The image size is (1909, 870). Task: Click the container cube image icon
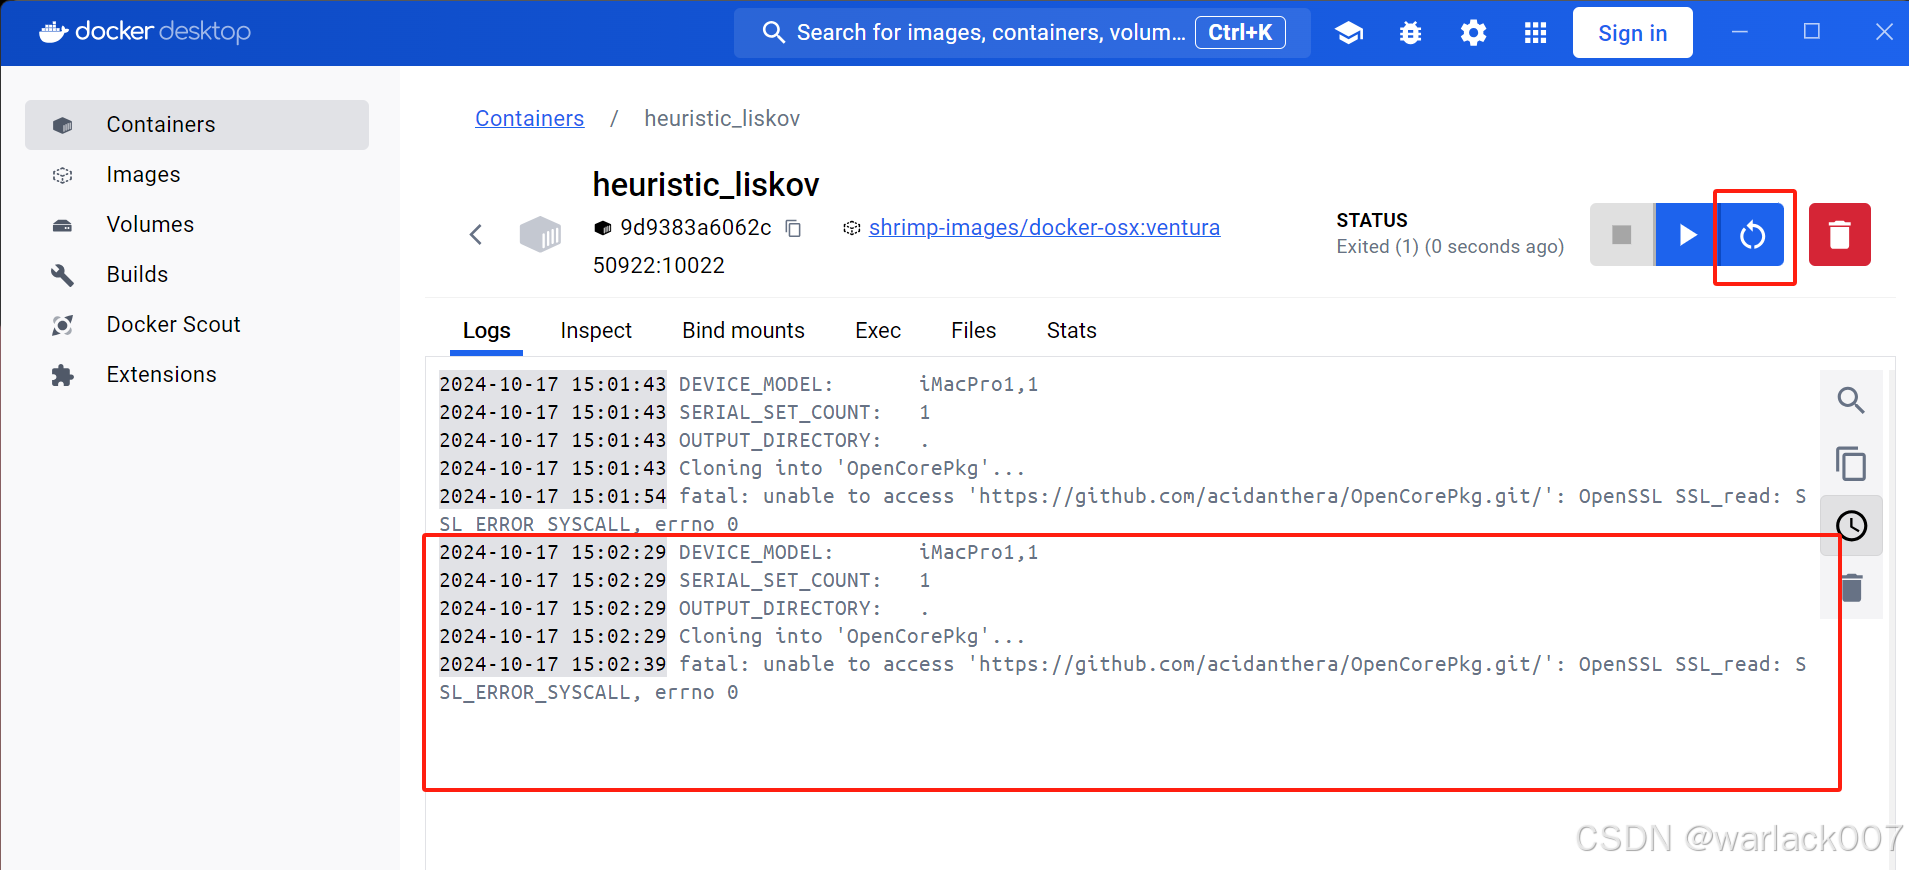pos(540,235)
